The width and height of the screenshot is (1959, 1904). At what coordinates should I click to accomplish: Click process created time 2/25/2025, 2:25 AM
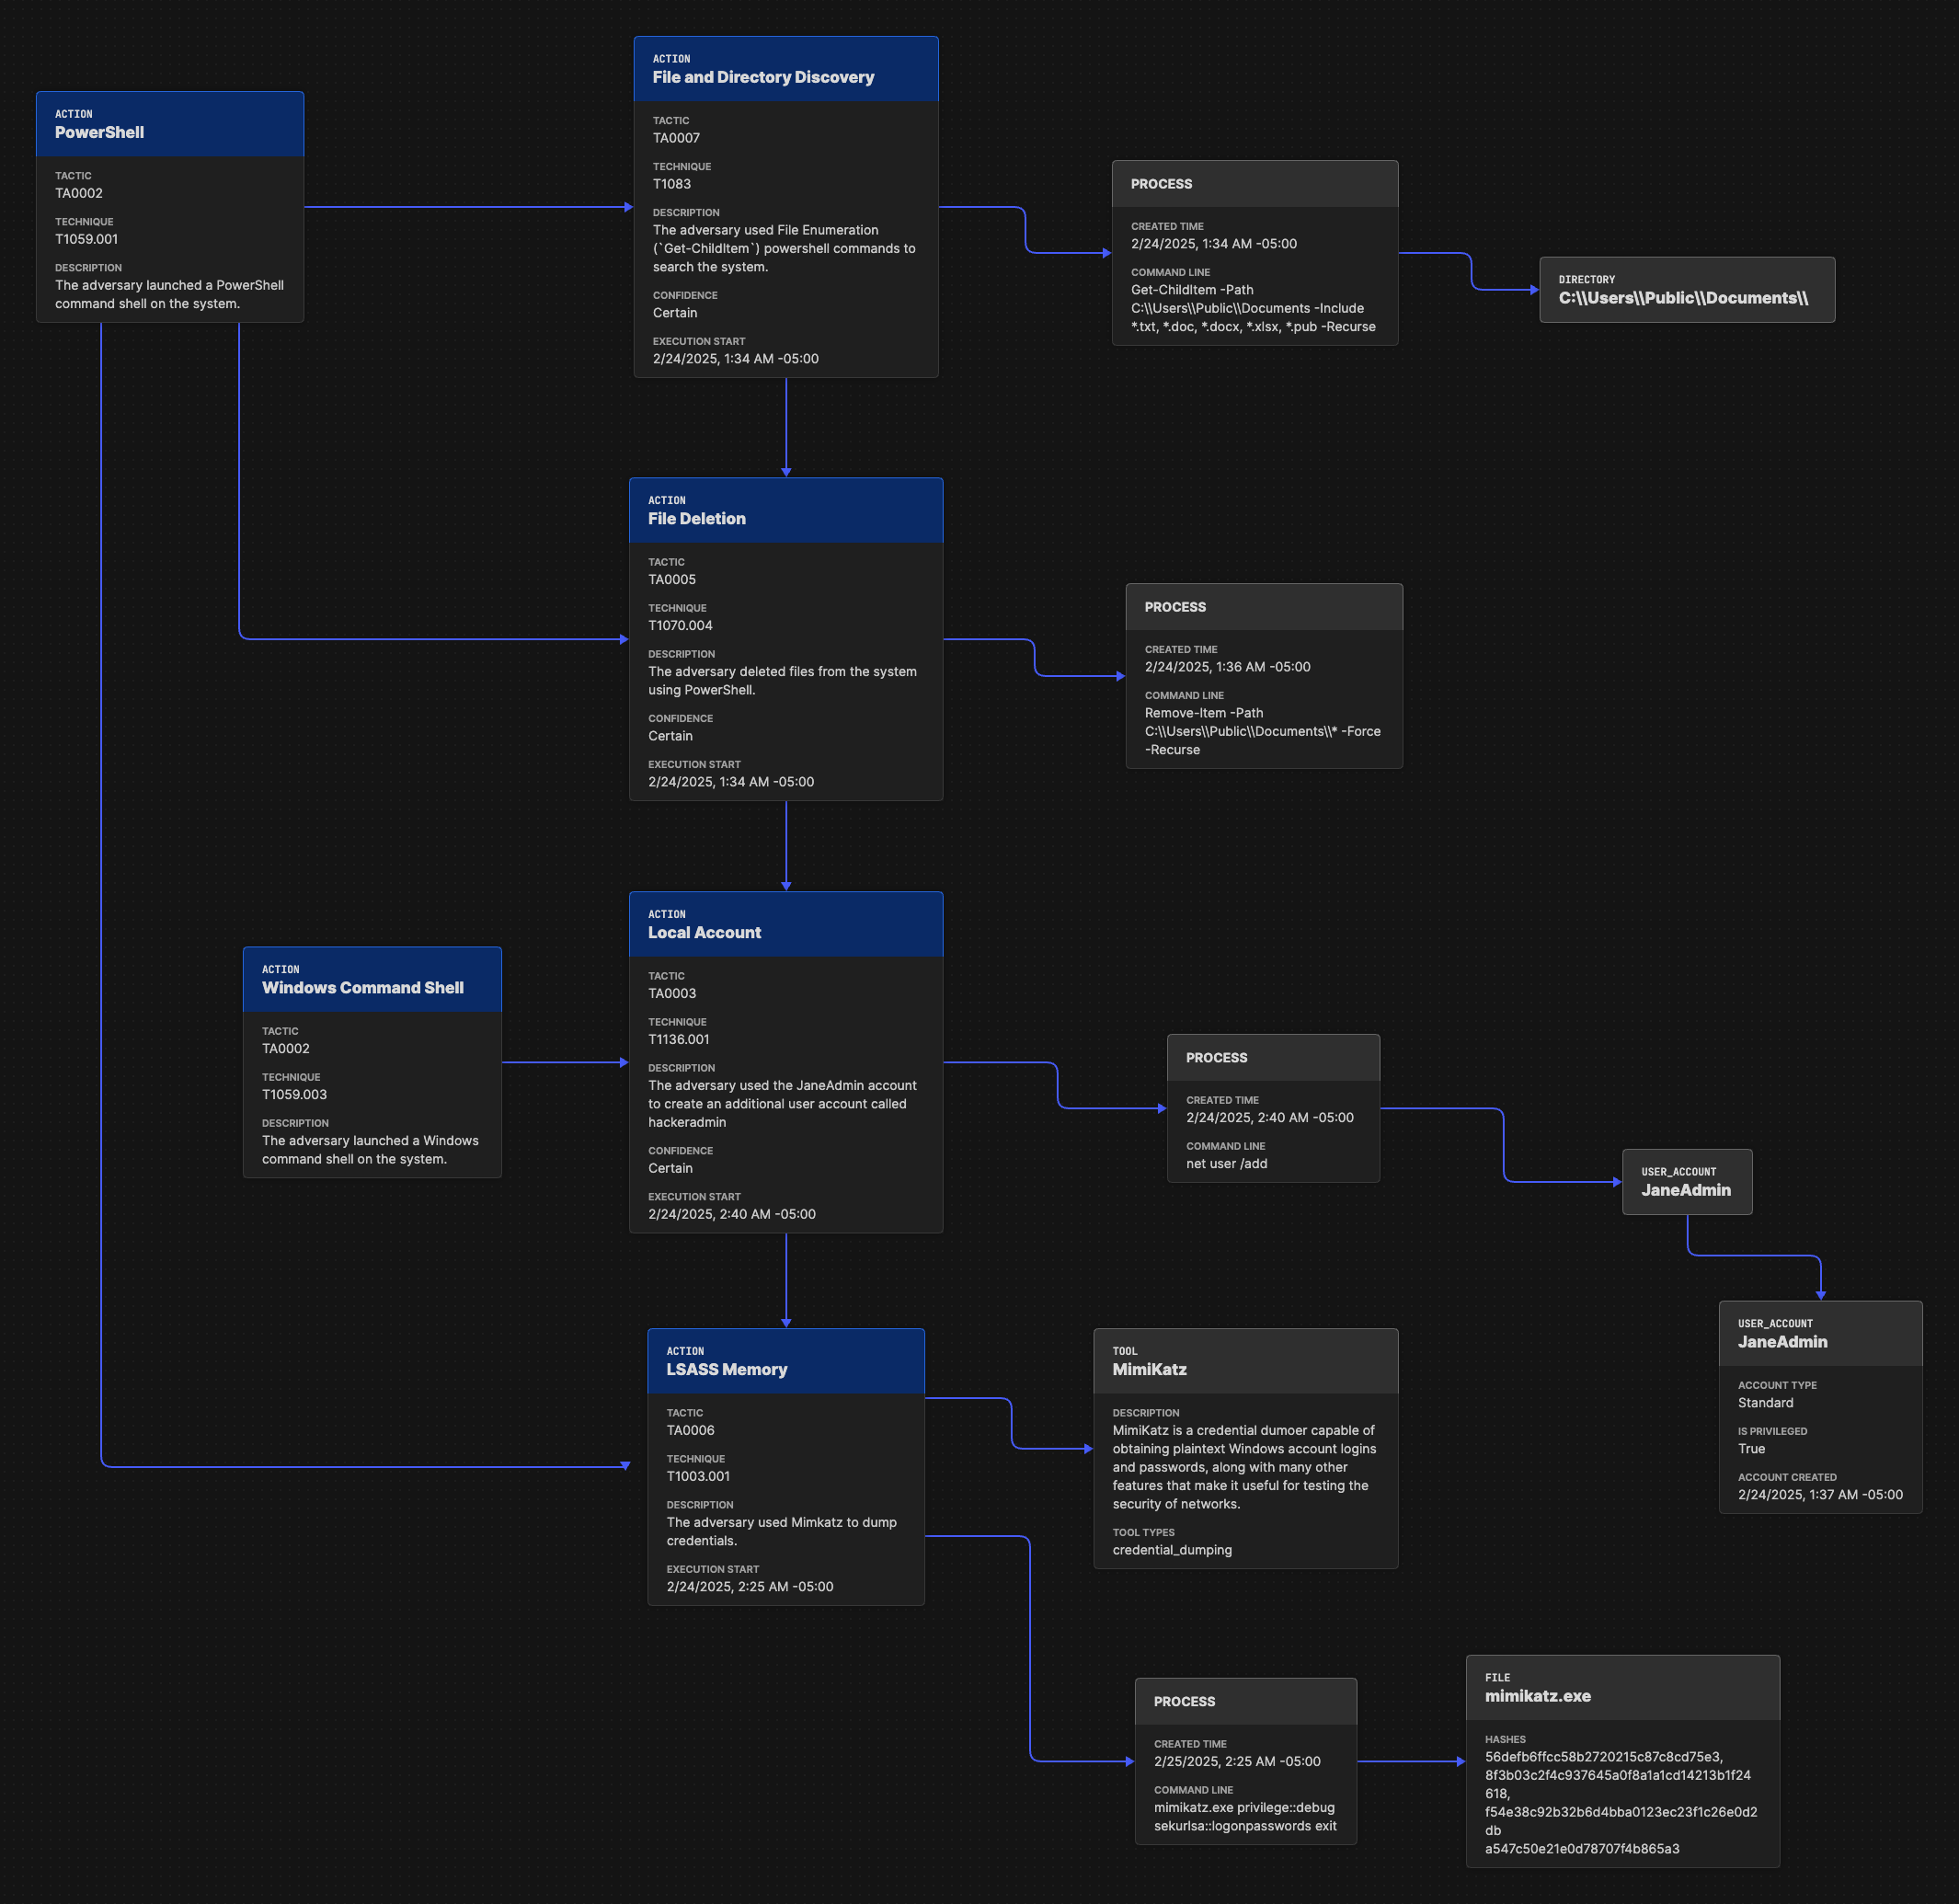tap(1238, 1762)
